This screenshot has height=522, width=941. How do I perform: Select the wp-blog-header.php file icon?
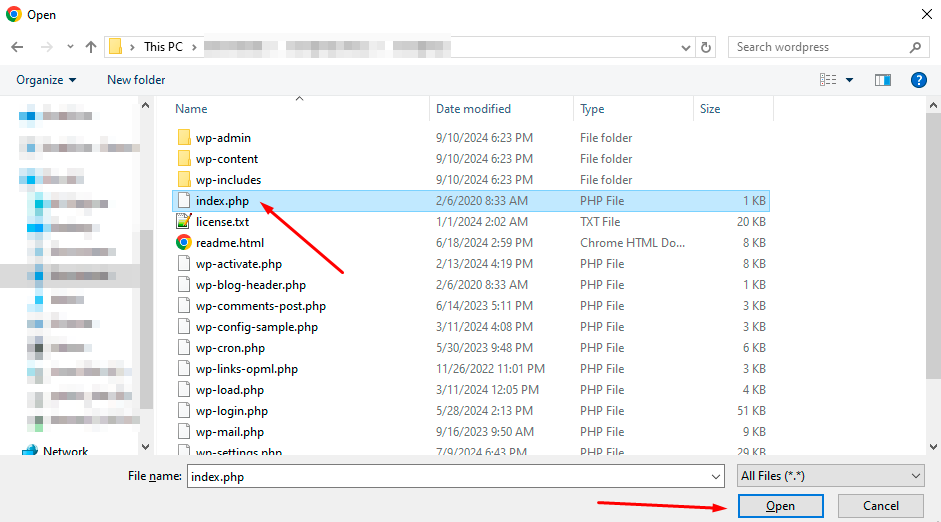coord(184,284)
